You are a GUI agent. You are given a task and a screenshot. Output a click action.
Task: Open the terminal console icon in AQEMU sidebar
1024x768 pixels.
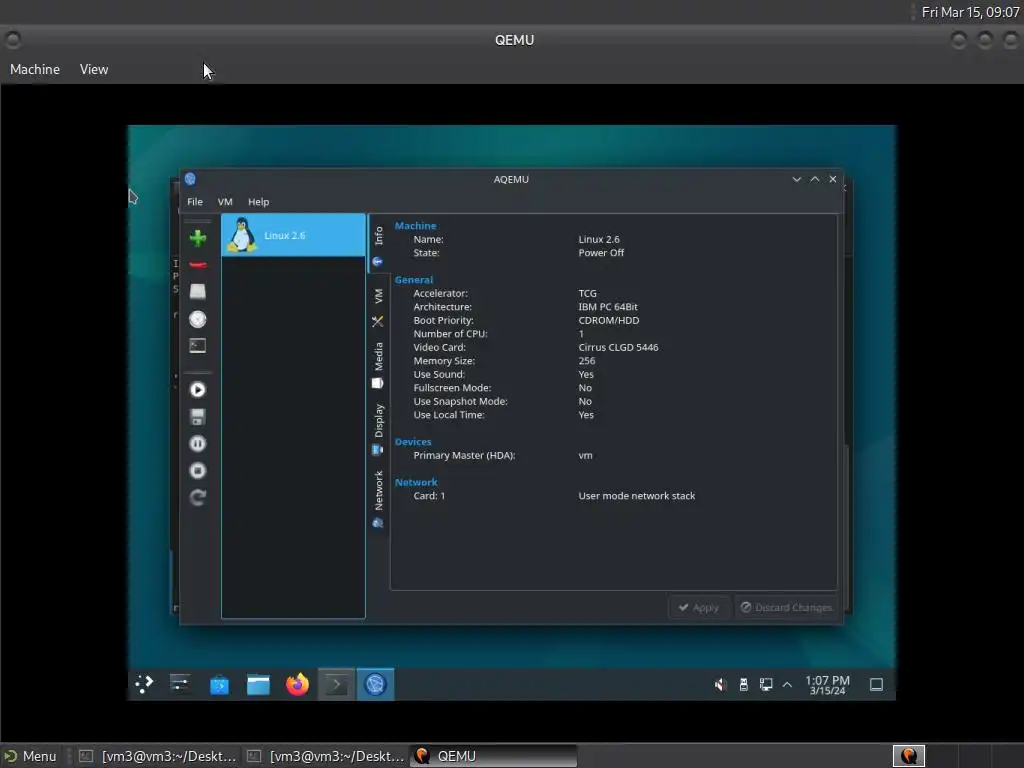click(x=198, y=345)
